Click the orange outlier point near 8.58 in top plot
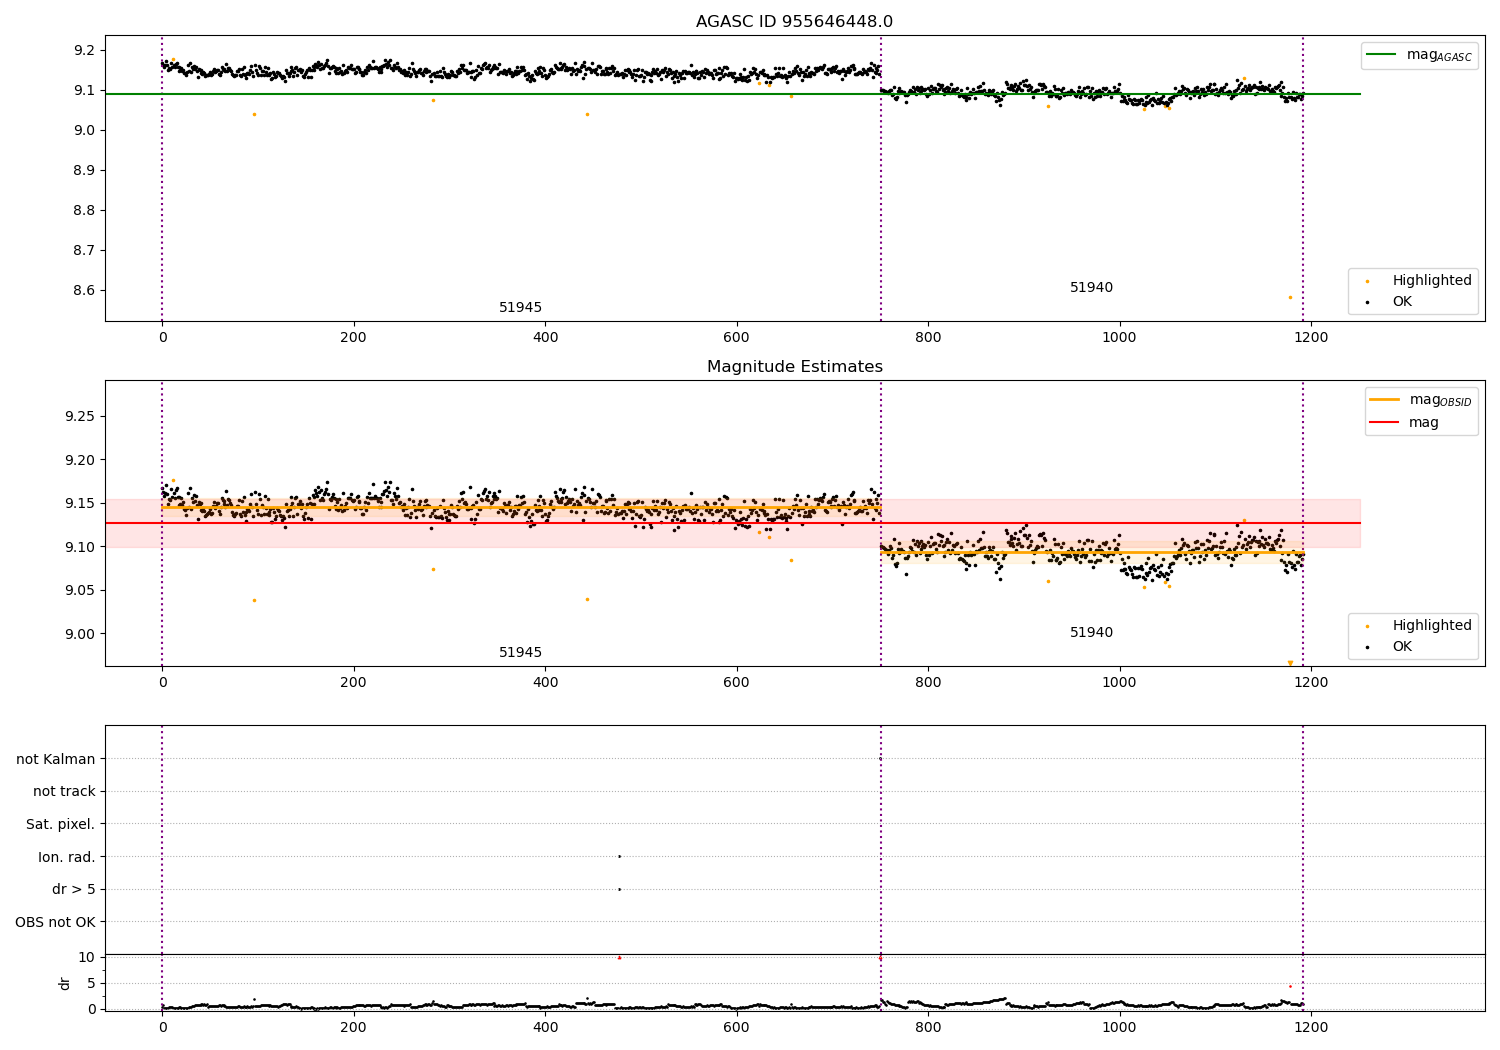 1290,297
